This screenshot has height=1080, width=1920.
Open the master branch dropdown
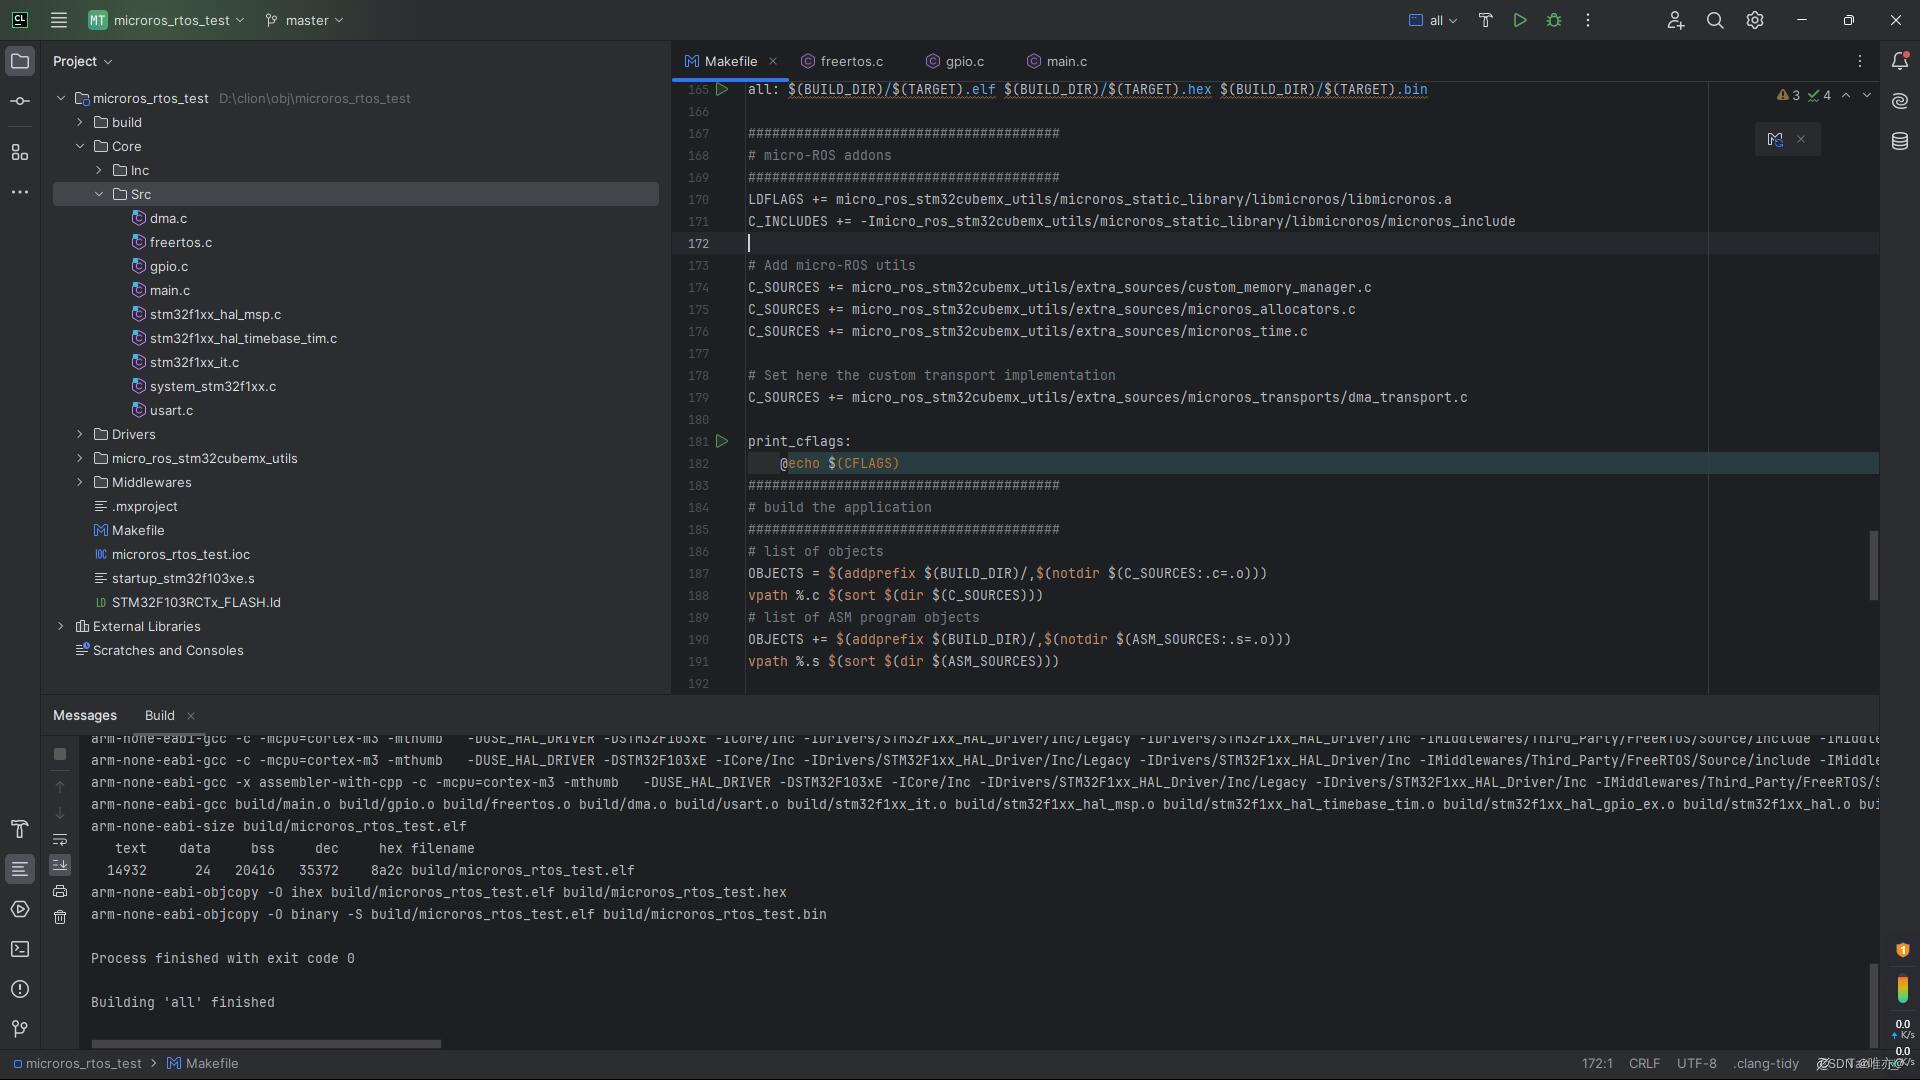[305, 20]
